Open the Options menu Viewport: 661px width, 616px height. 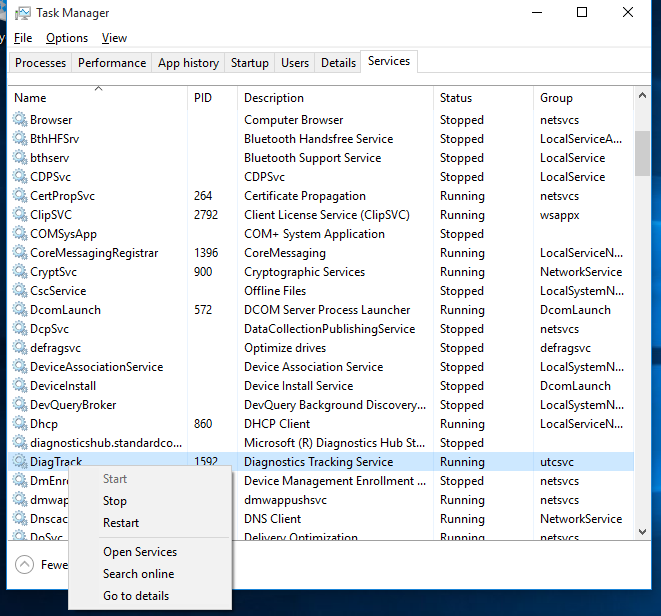tap(67, 38)
